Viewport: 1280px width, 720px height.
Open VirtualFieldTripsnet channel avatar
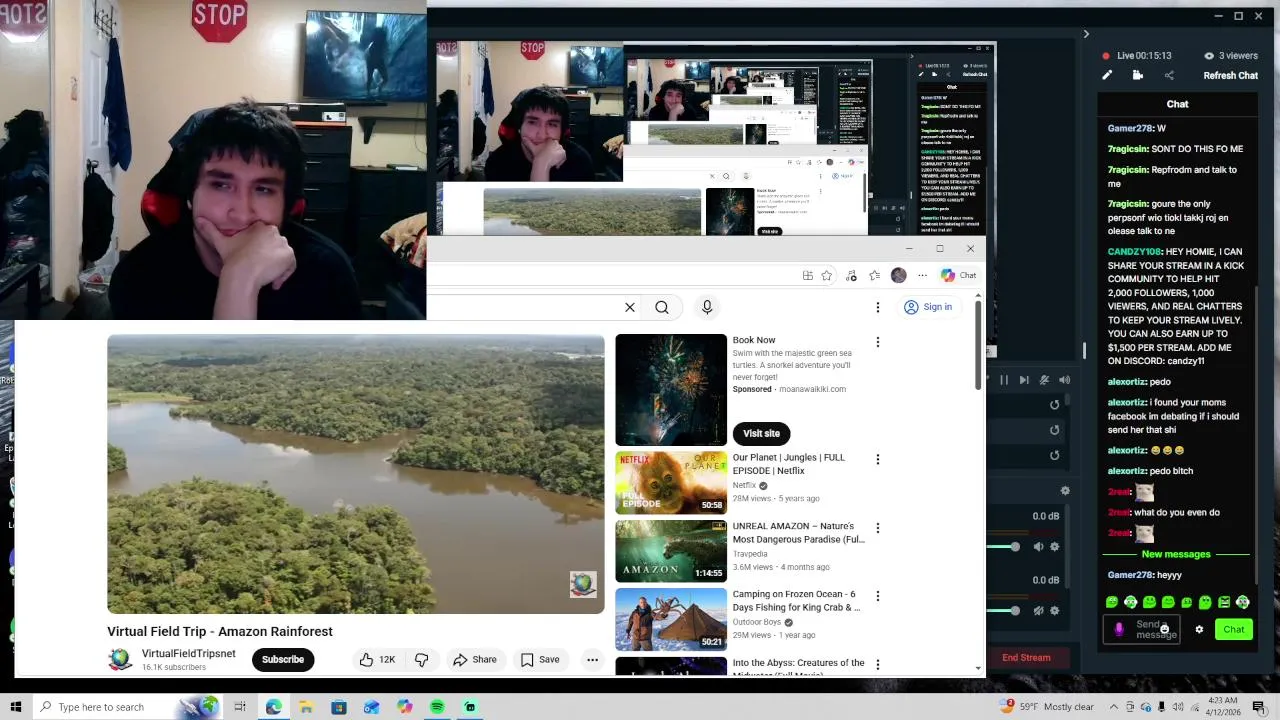(120, 659)
